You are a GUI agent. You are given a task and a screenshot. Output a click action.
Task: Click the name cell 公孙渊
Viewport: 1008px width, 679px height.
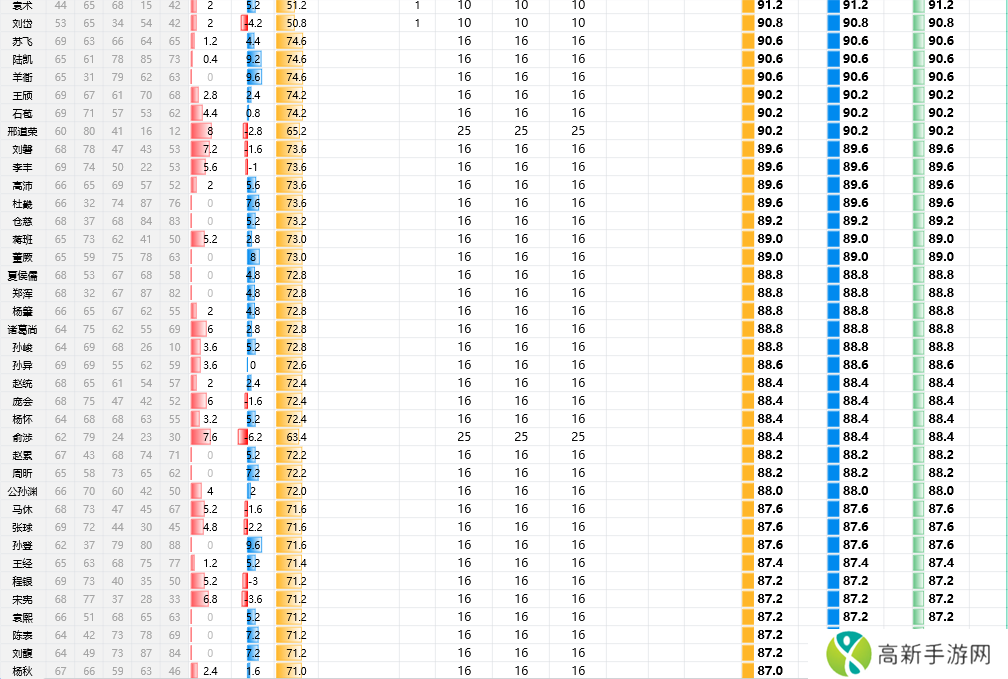(22, 491)
